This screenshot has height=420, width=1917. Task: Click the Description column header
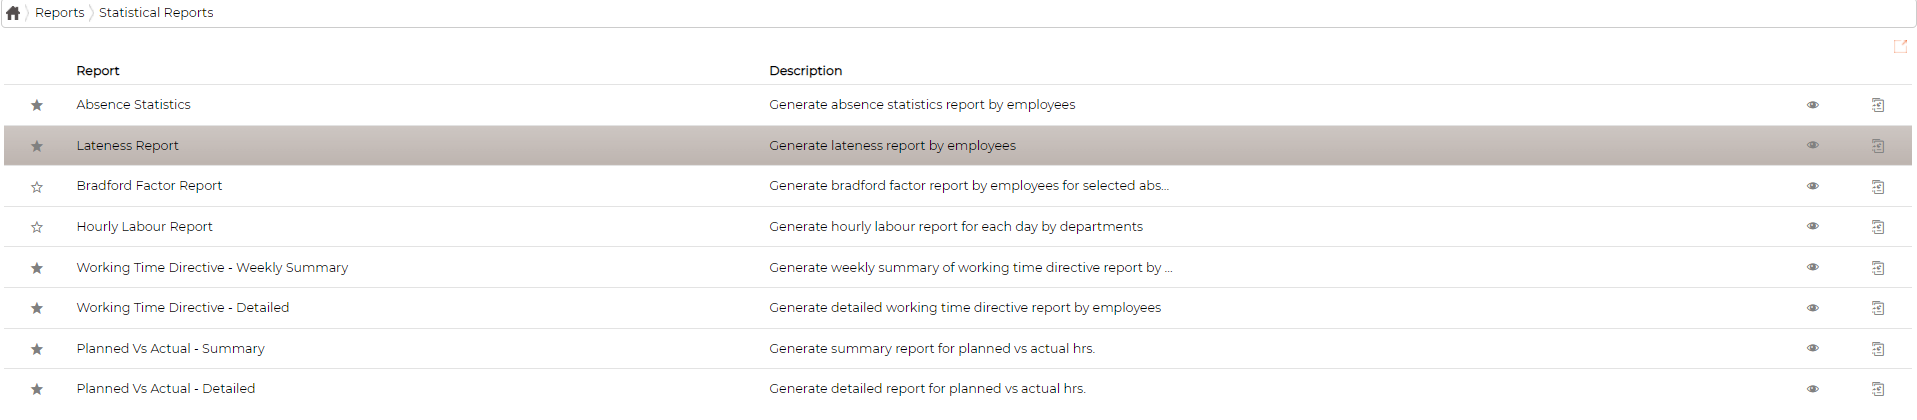[x=806, y=71]
